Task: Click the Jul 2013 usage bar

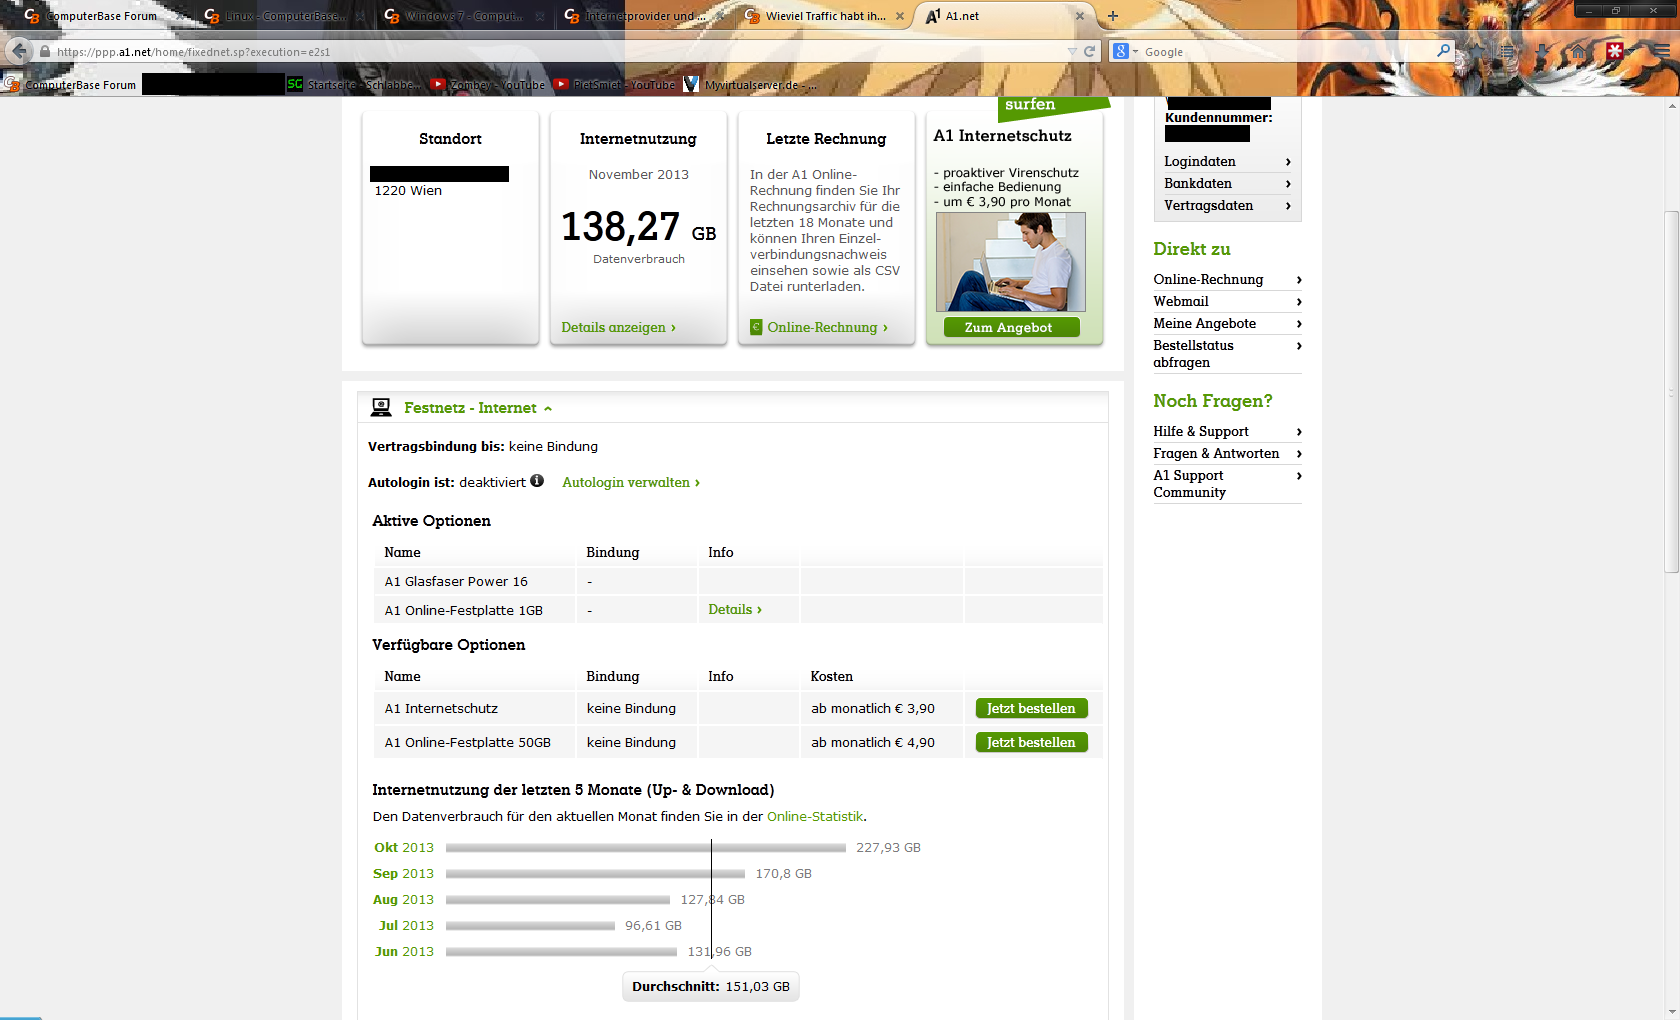Action: tap(530, 926)
